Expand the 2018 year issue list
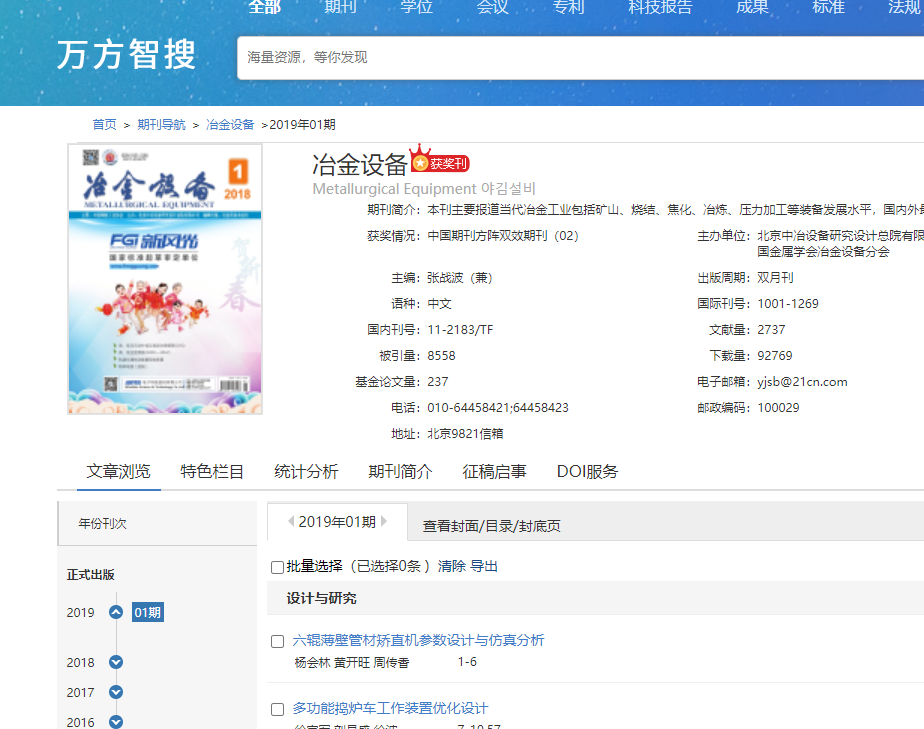Viewport: 924px width, 729px height. (116, 662)
